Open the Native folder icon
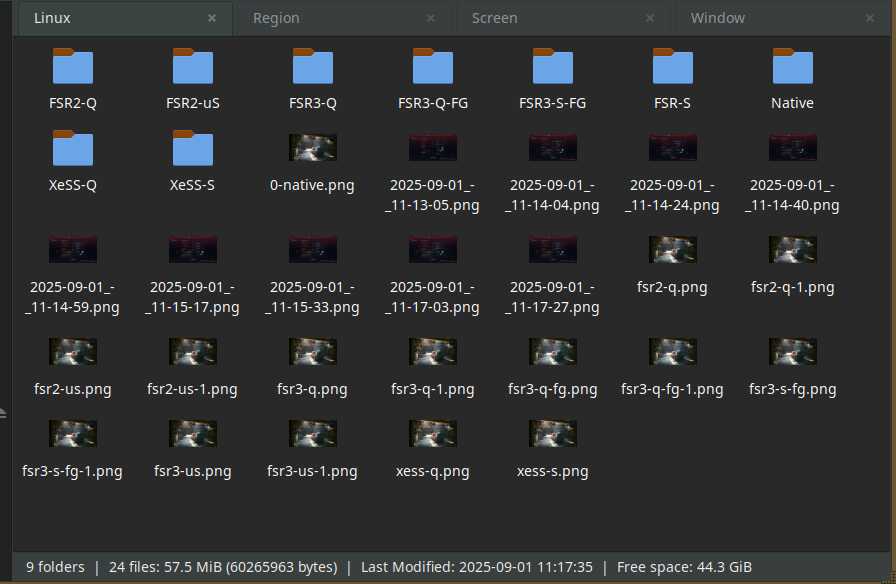Viewport: 896px width, 584px height. click(x=793, y=66)
